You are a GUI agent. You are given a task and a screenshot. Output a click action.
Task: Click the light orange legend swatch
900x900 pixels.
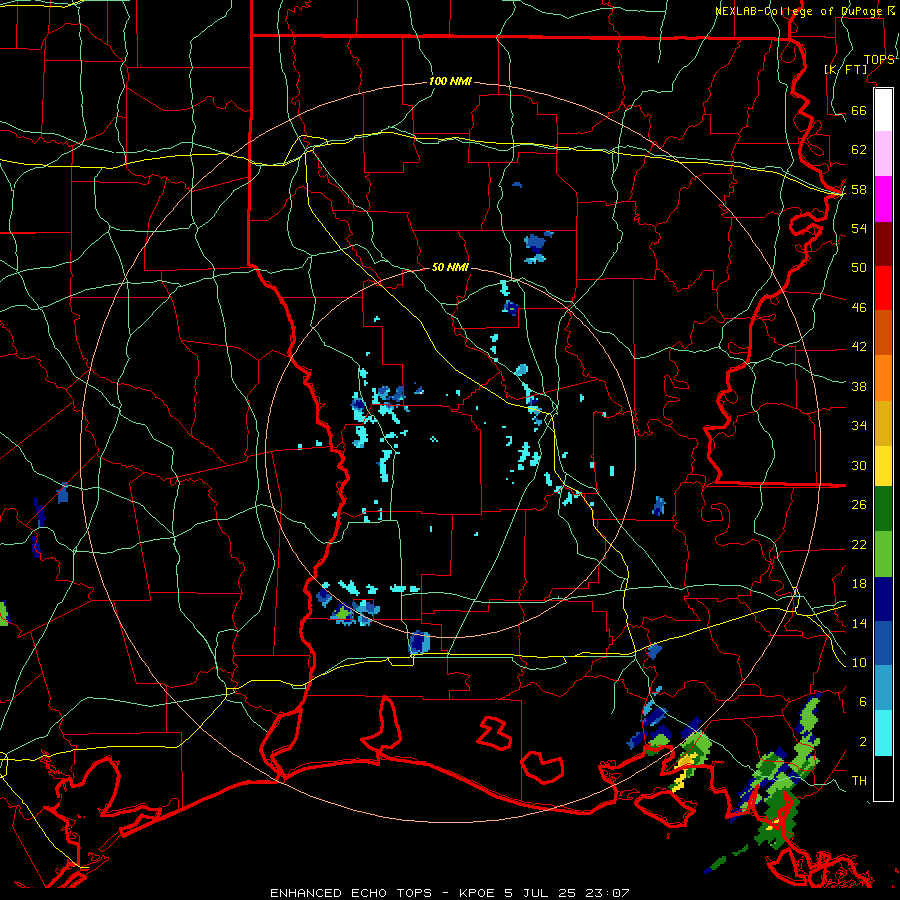click(883, 378)
